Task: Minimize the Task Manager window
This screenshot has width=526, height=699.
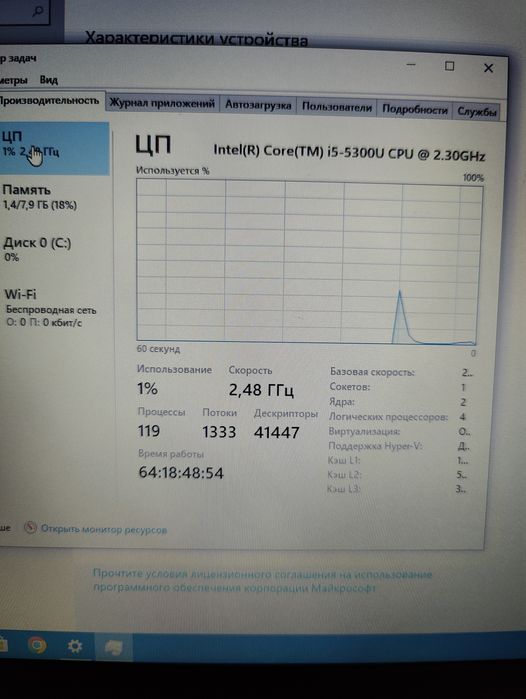Action: coord(411,65)
